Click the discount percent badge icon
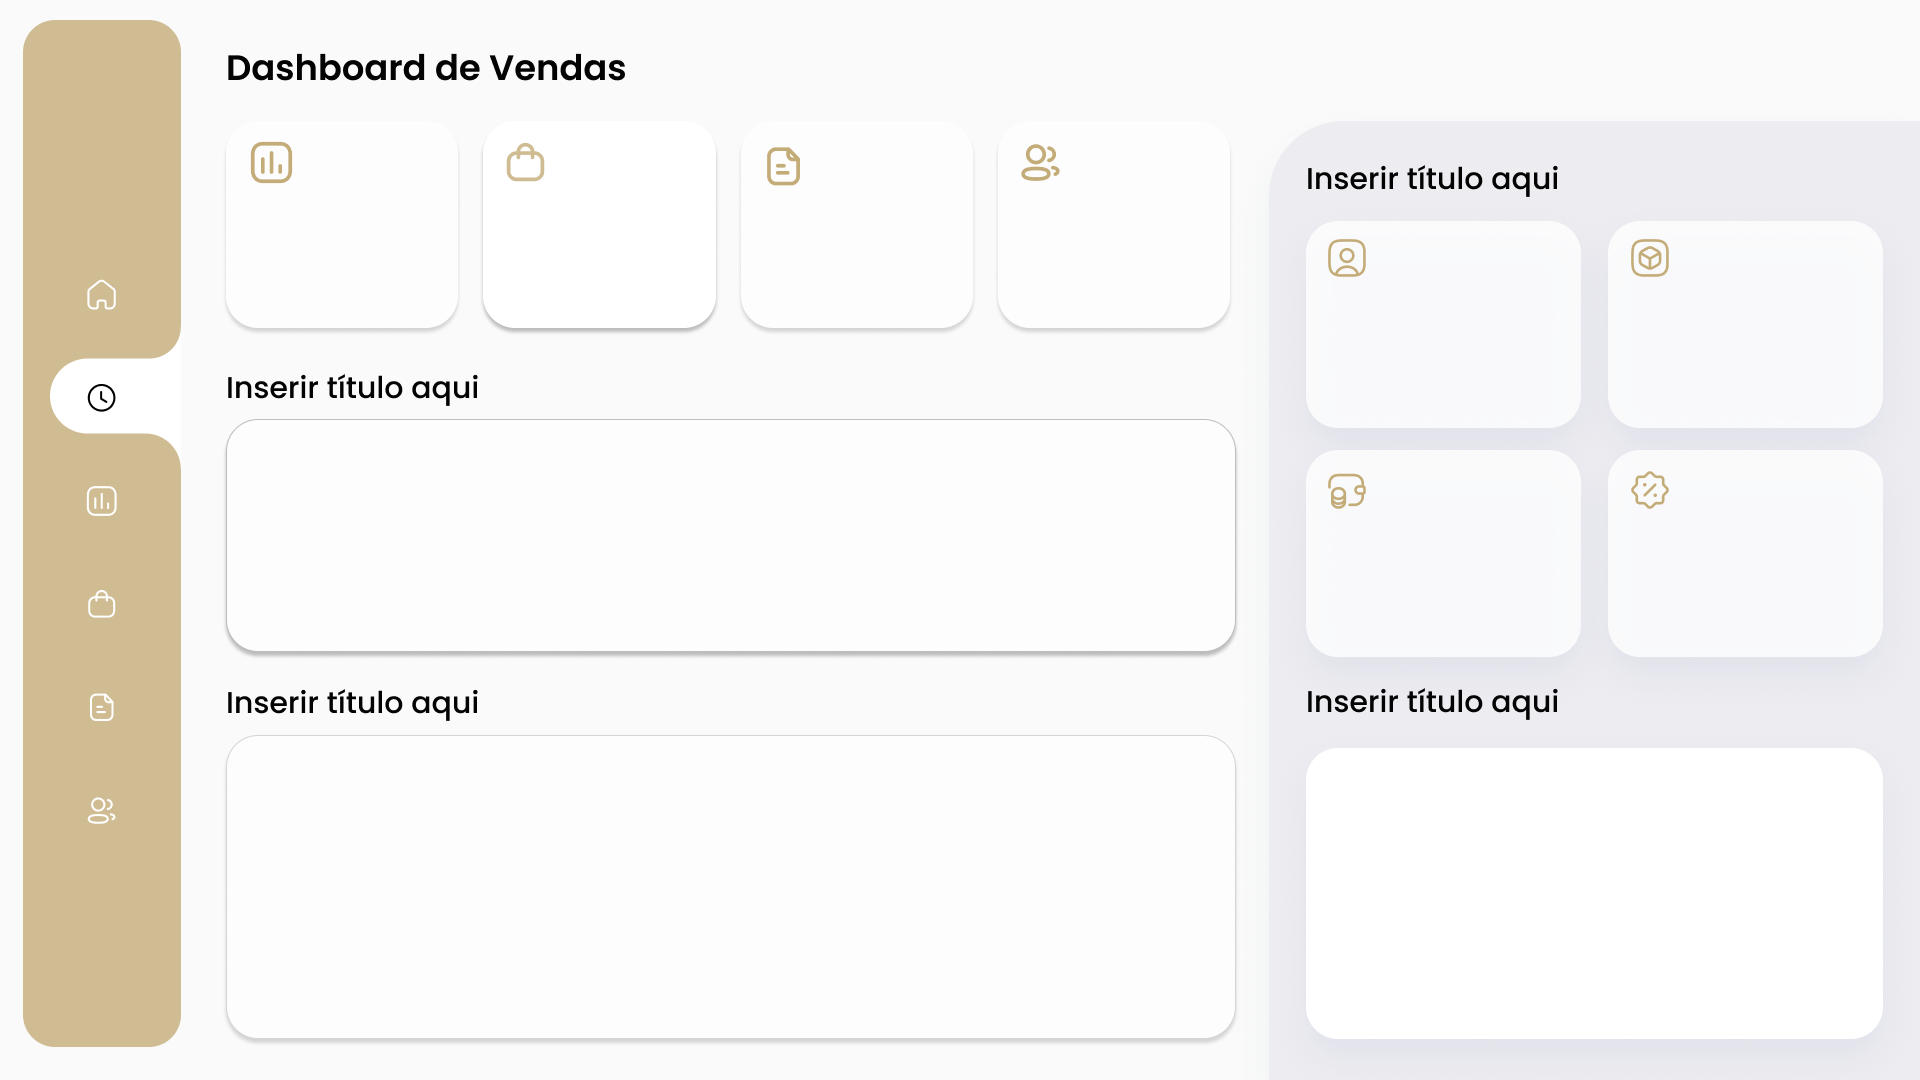1920x1080 pixels. [x=1650, y=490]
